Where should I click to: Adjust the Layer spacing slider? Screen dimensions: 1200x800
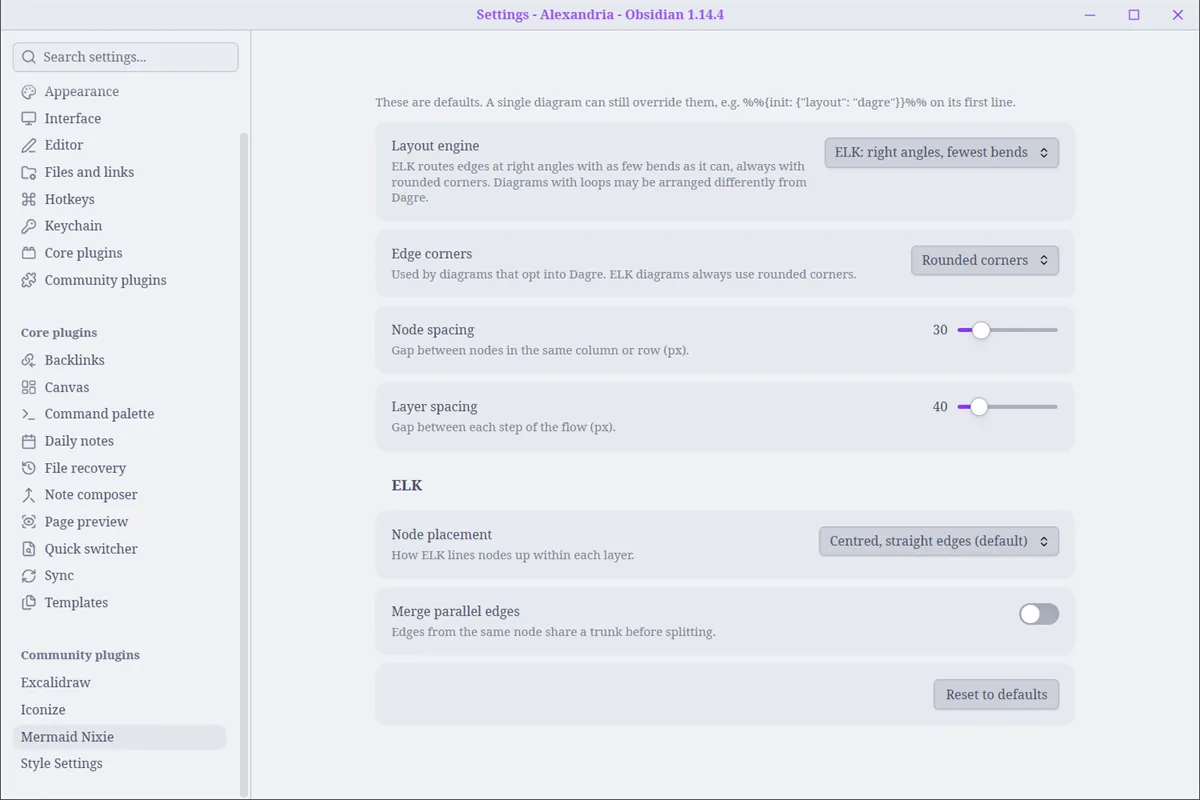click(x=1007, y=407)
